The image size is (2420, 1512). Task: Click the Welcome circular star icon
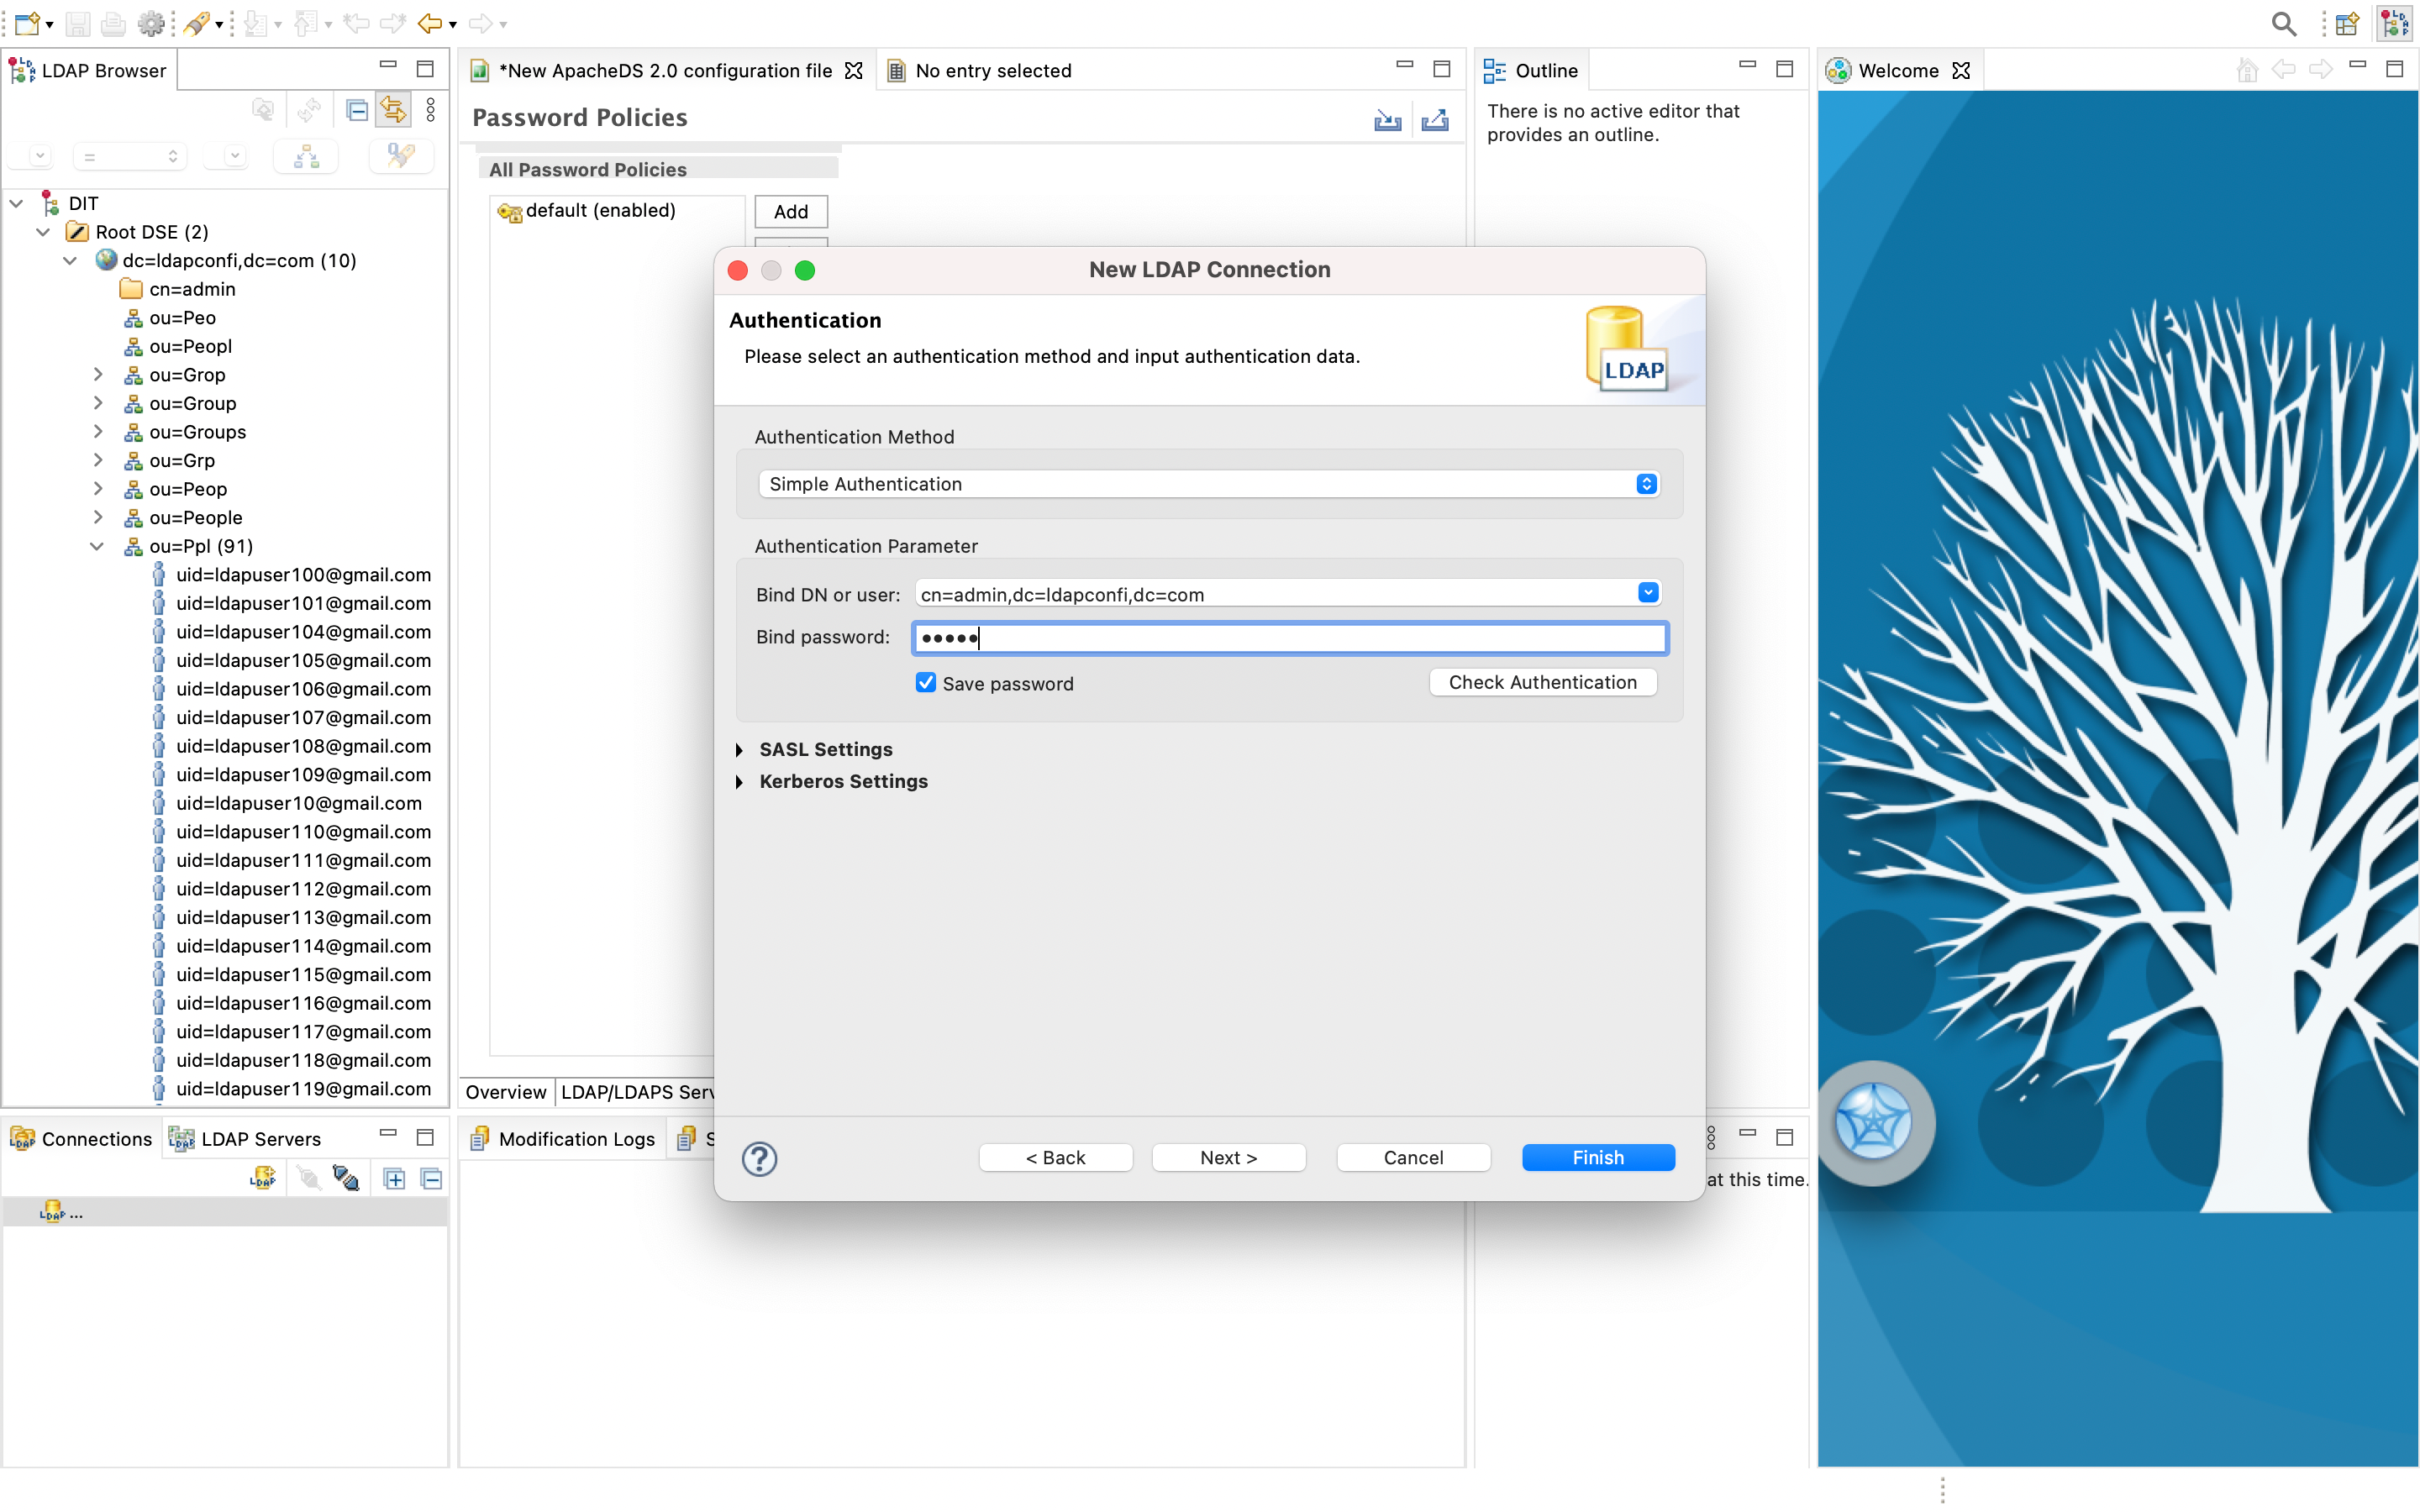[x=1872, y=1122]
